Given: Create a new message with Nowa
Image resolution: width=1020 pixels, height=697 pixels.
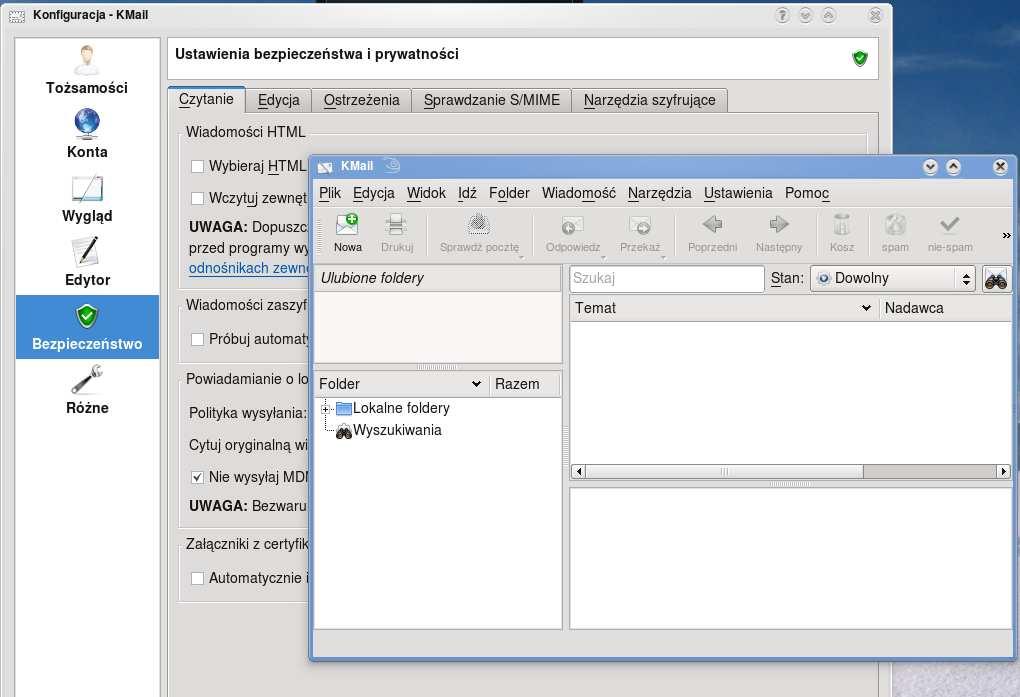Looking at the screenshot, I should [x=347, y=233].
